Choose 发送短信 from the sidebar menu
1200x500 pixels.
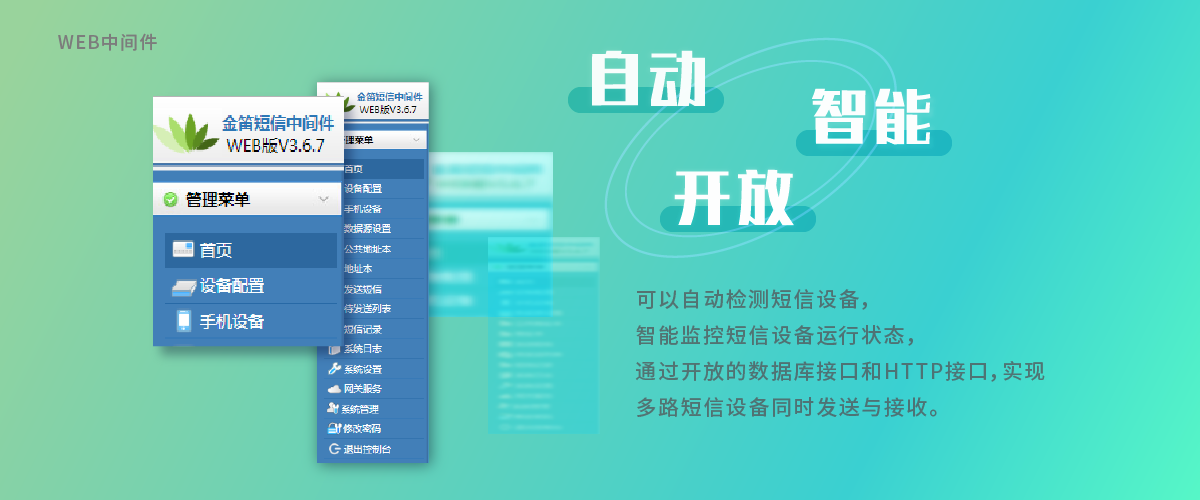(x=363, y=289)
